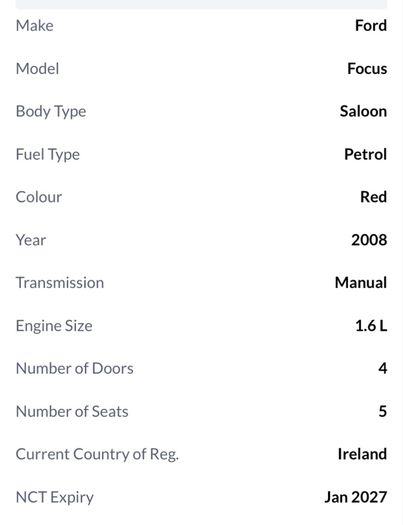Select the Red colour value
The image size is (403, 525).
click(x=374, y=197)
